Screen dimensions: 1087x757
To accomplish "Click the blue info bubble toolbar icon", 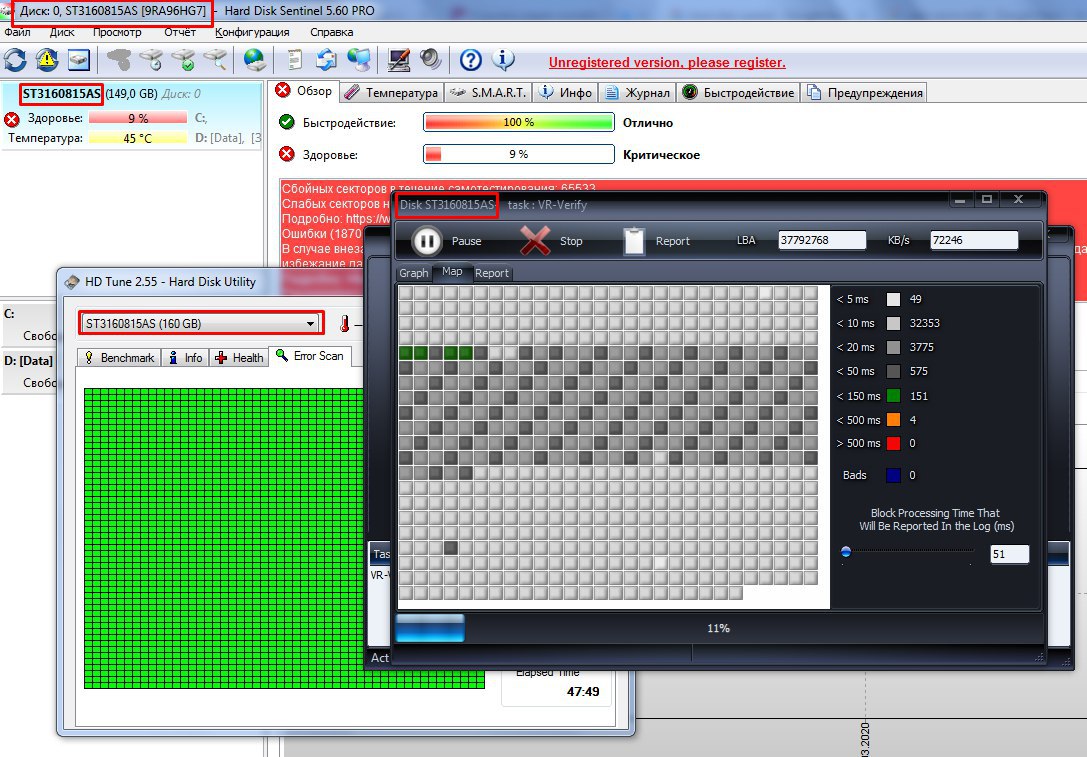I will pos(503,60).
